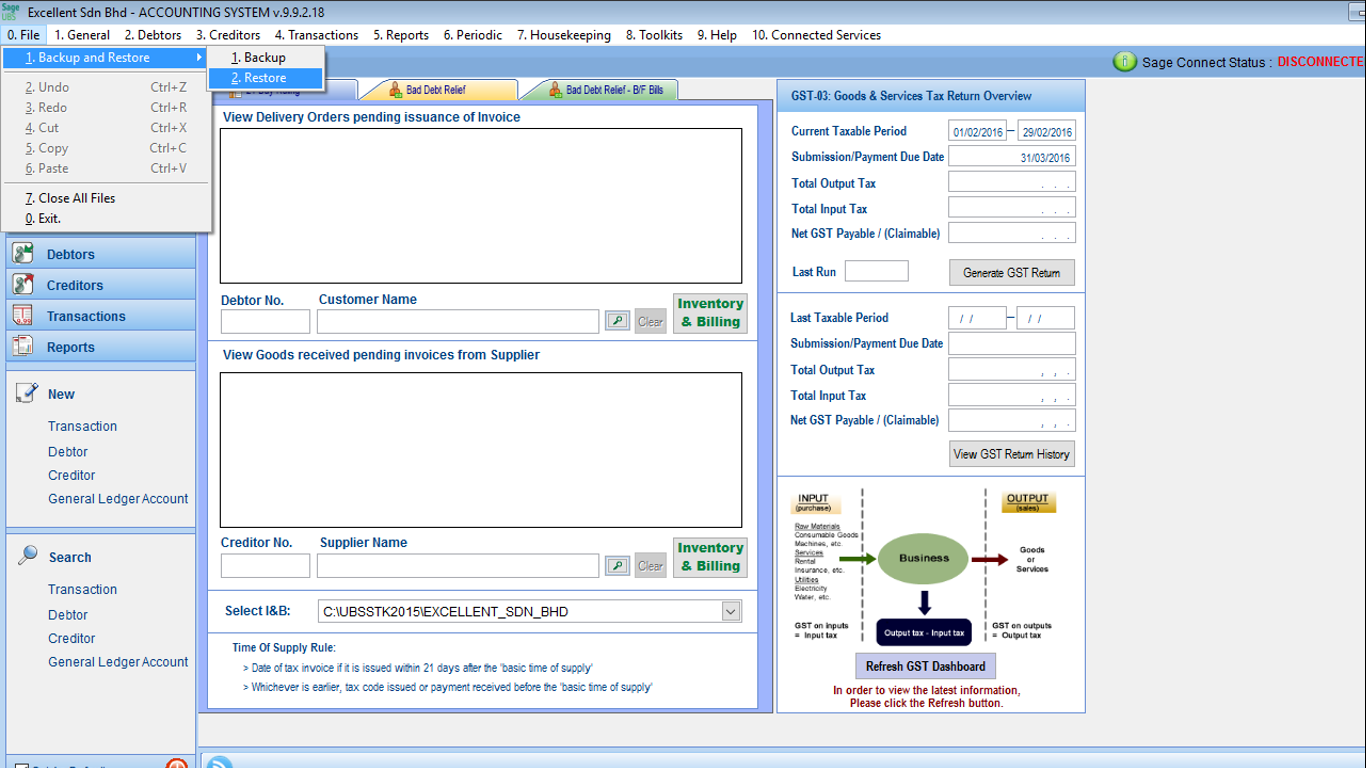
Task: Click the Current Taxable Period end date field
Action: coord(1046,131)
